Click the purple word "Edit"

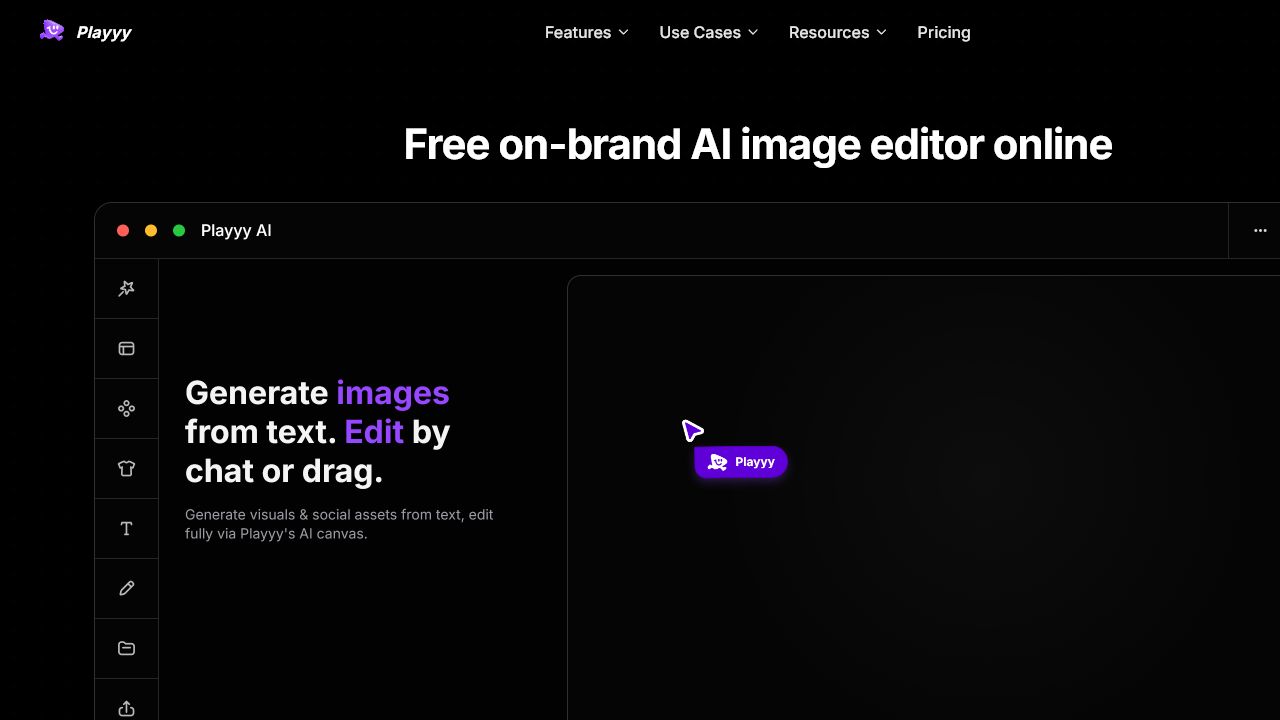coord(374,432)
